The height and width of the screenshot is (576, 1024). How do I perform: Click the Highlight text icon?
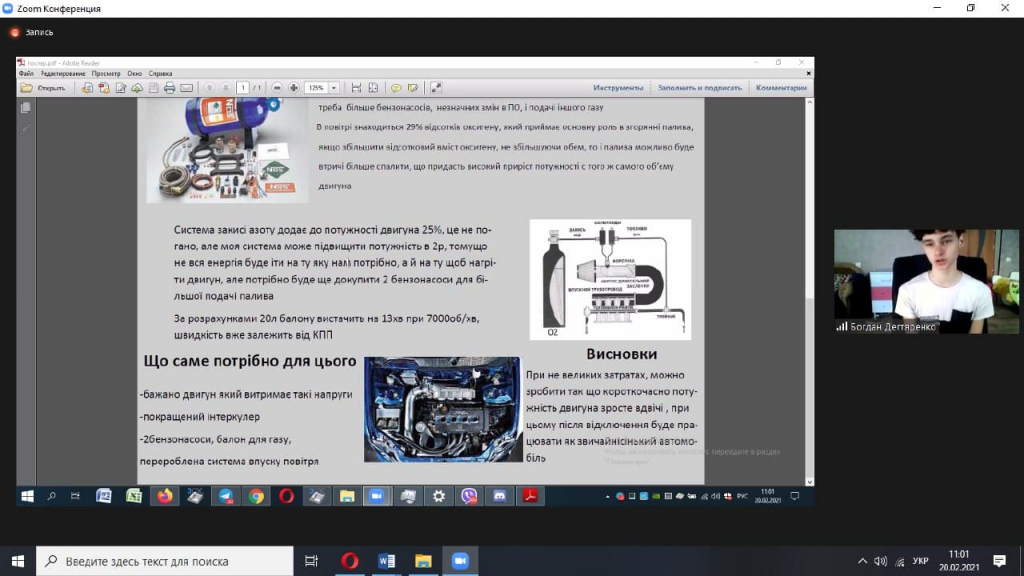click(x=413, y=88)
